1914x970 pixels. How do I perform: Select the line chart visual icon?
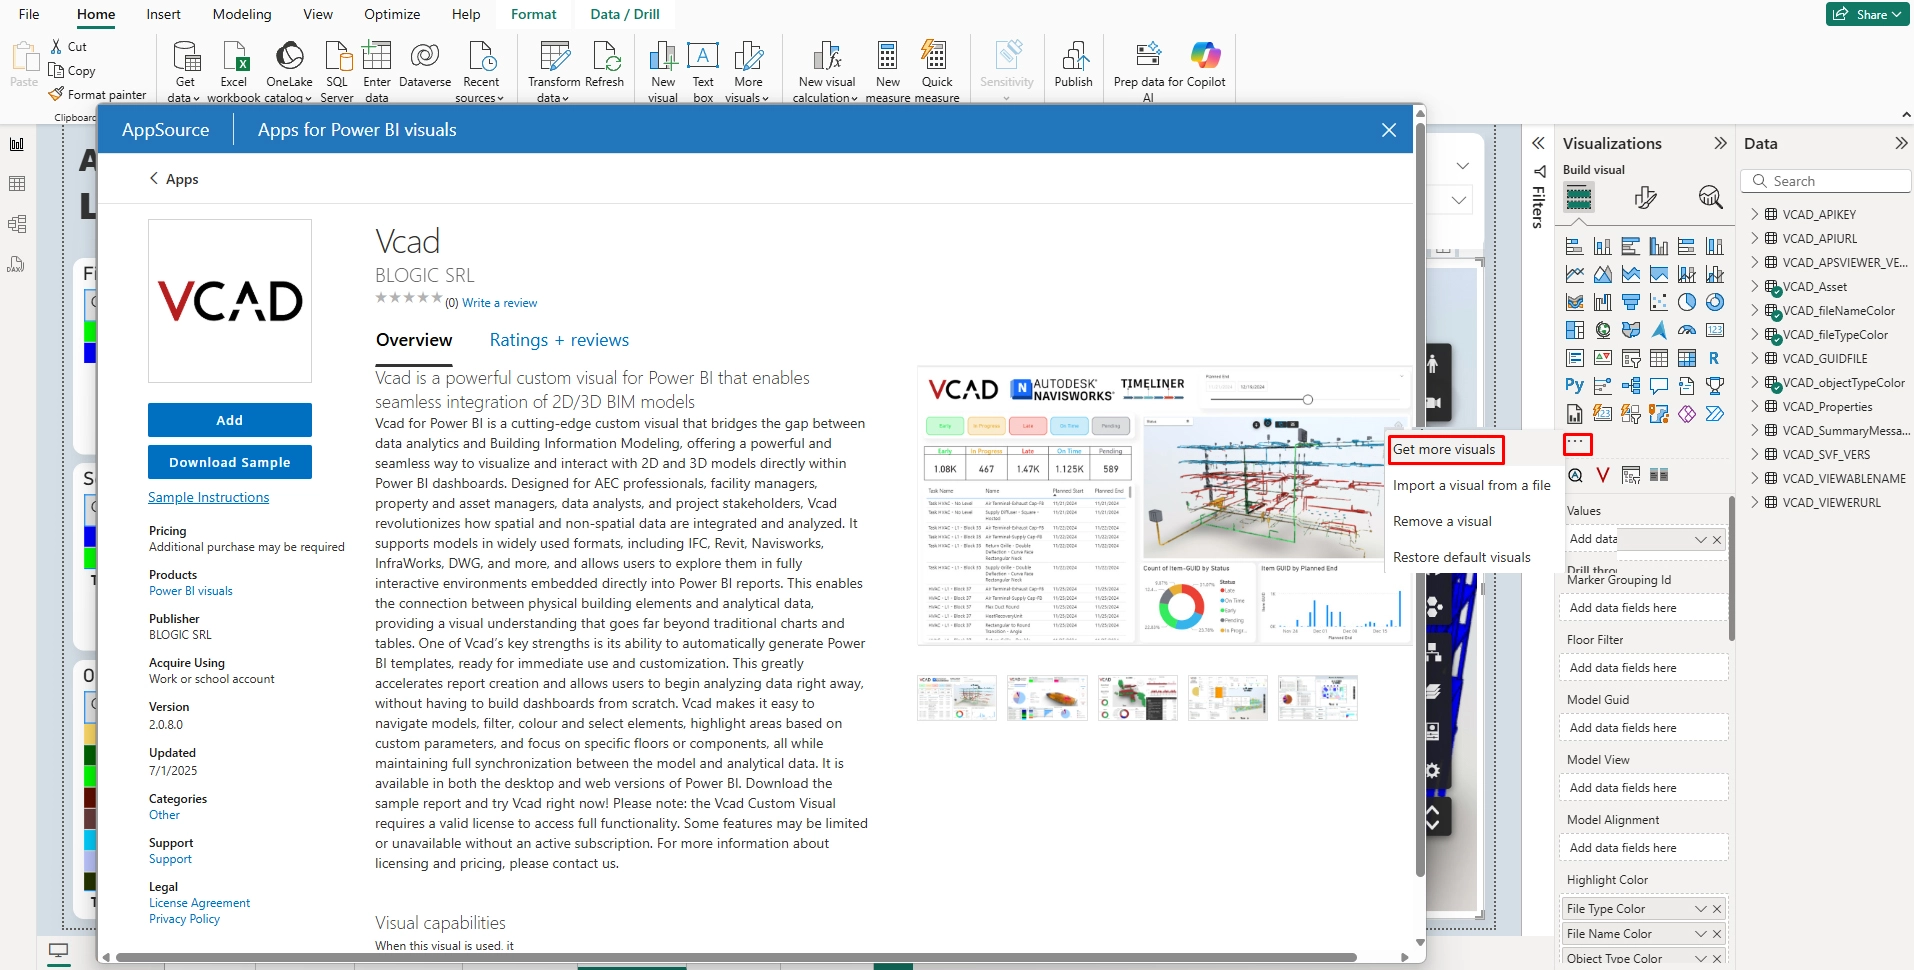click(x=1575, y=274)
